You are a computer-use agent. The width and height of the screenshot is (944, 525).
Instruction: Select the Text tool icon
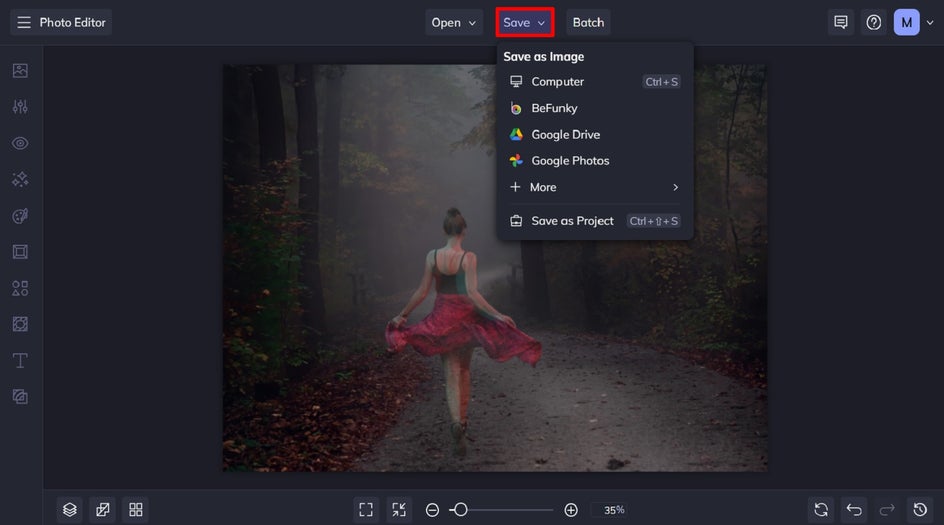point(20,360)
